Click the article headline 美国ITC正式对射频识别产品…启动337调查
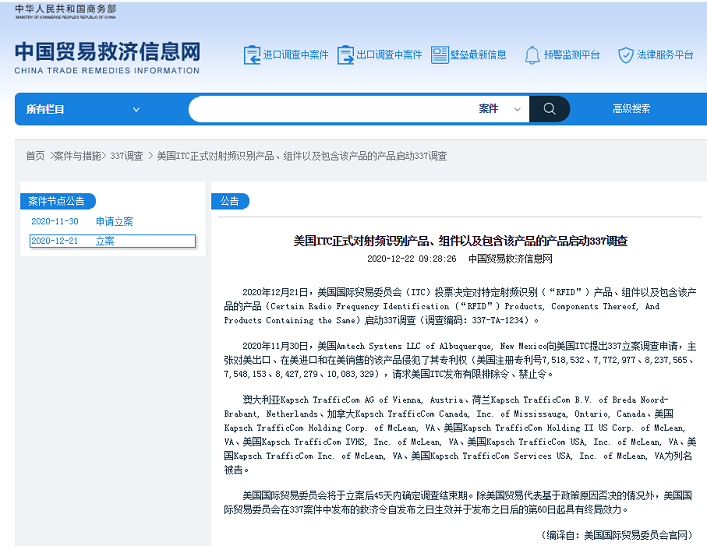This screenshot has height=546, width=707. [460, 241]
